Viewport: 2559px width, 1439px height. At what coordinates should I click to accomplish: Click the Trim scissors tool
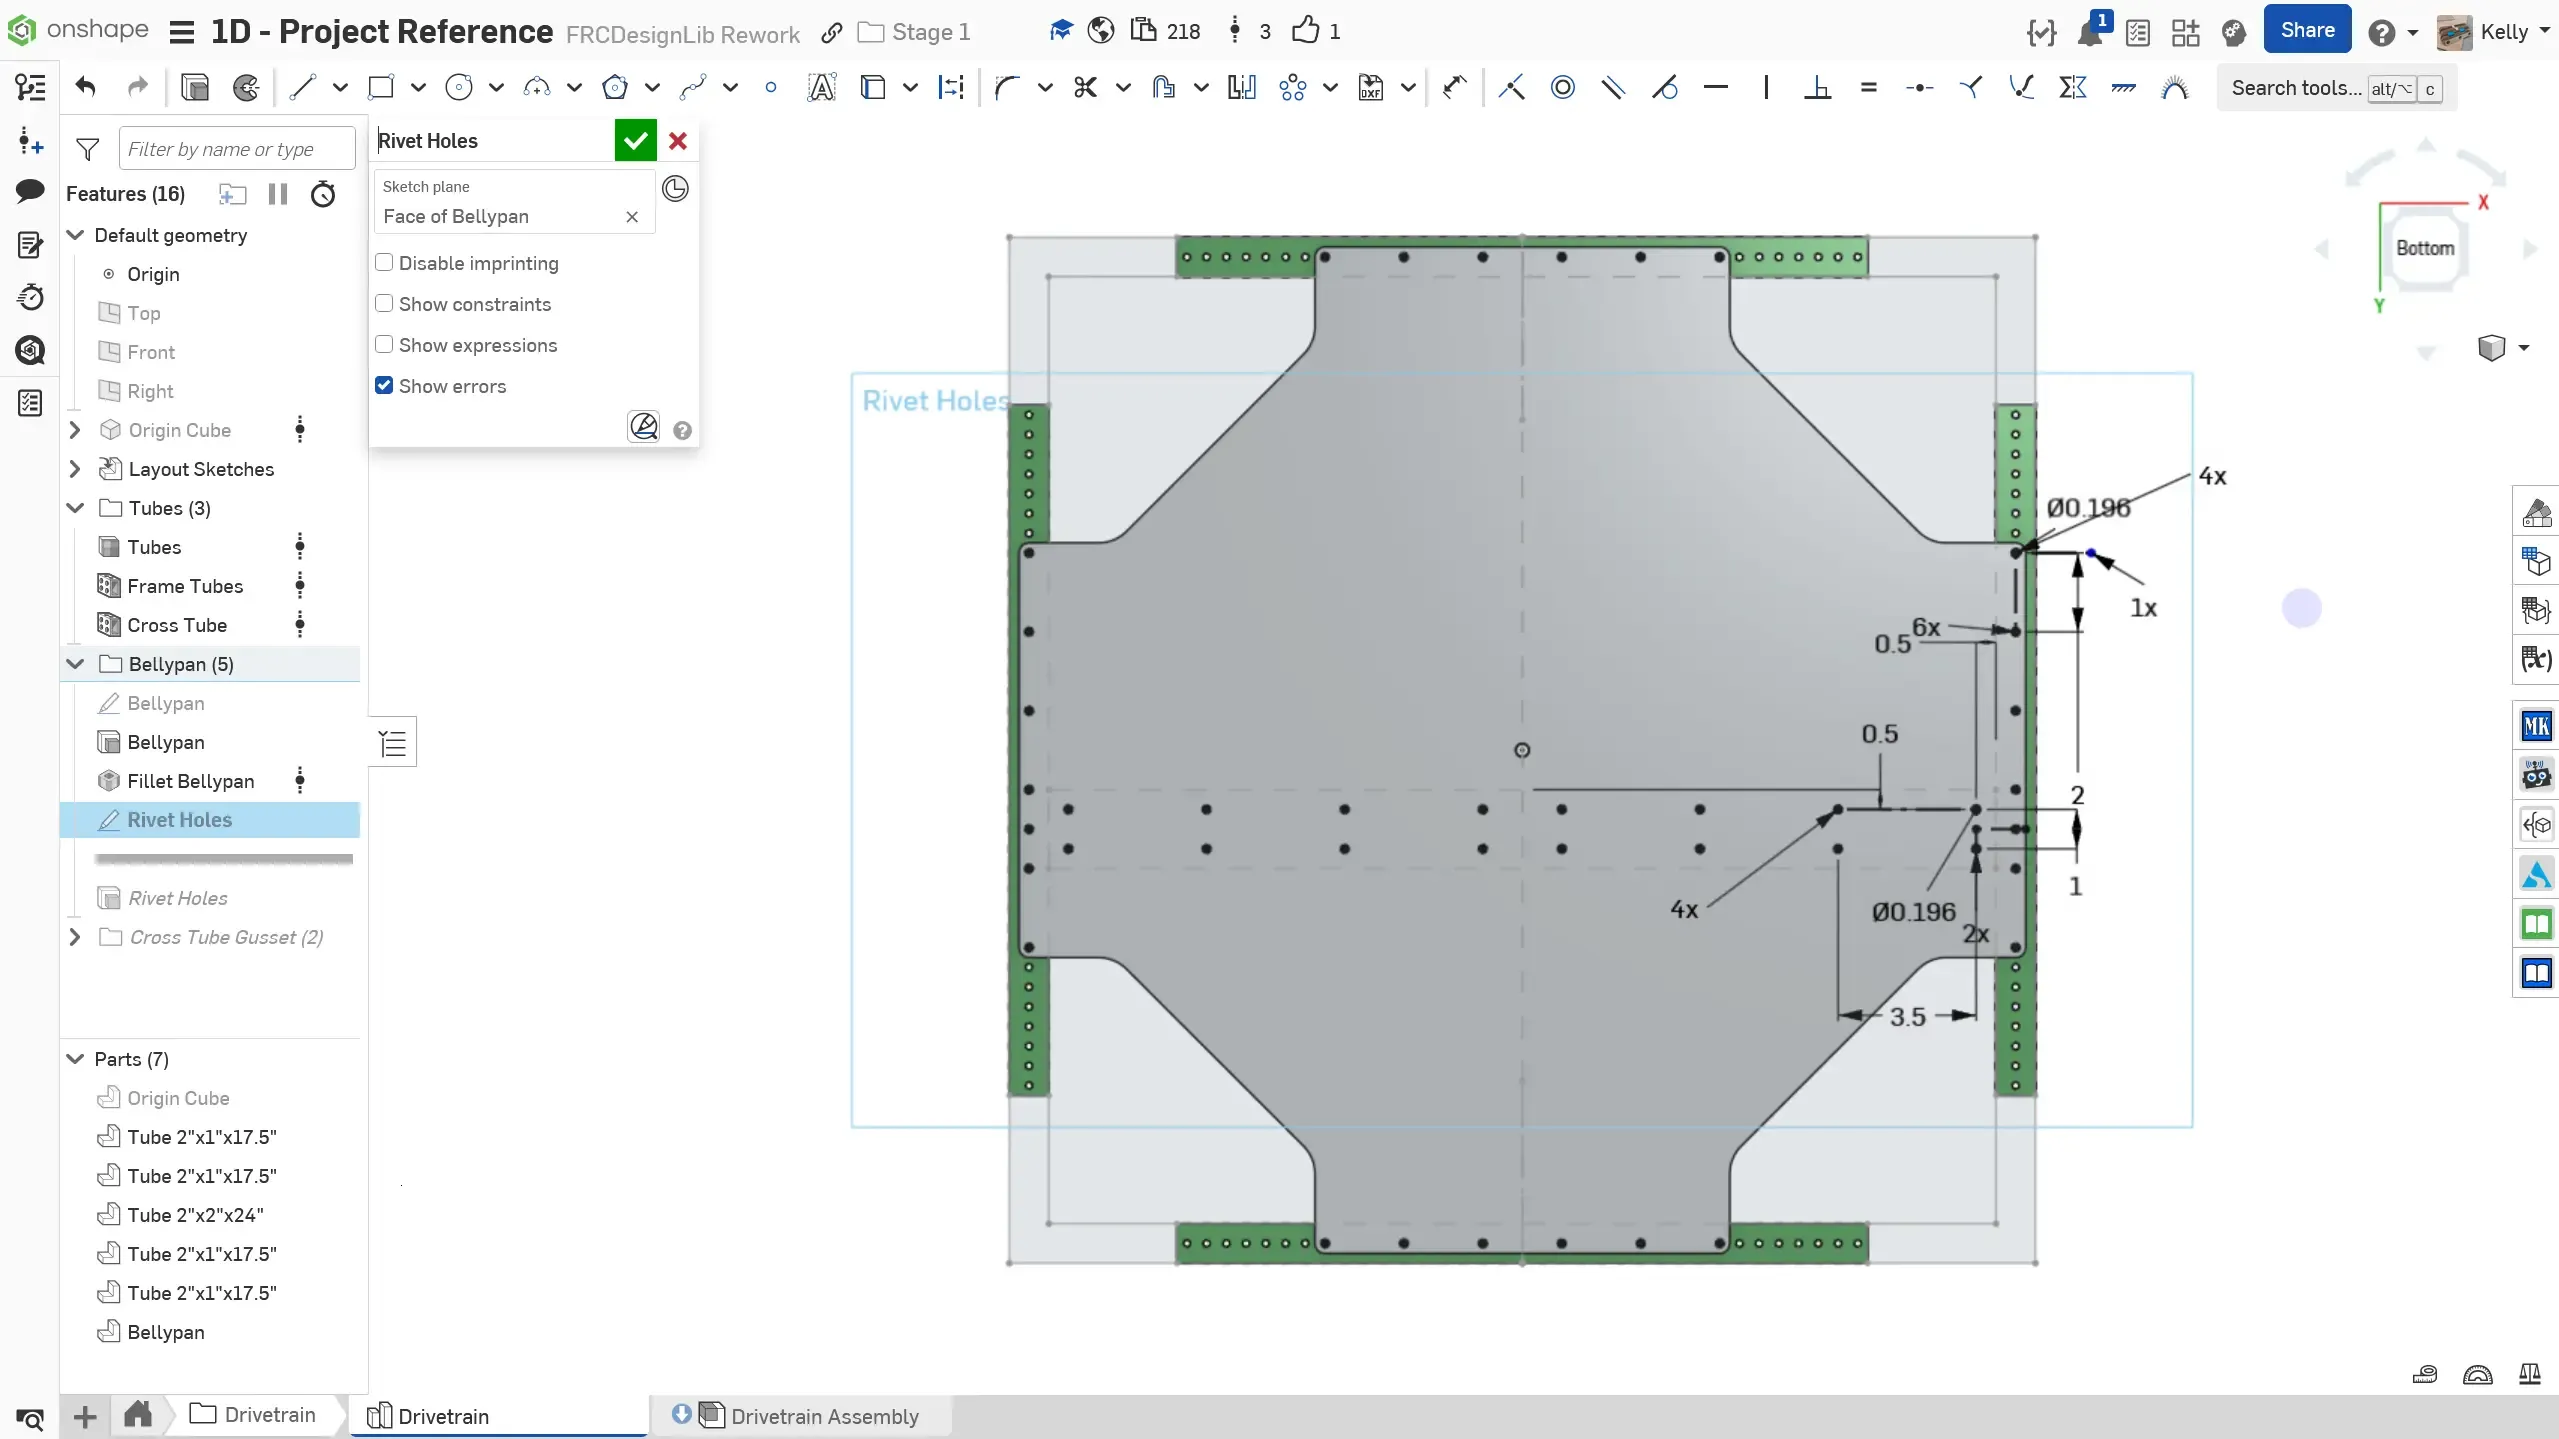[1085, 88]
